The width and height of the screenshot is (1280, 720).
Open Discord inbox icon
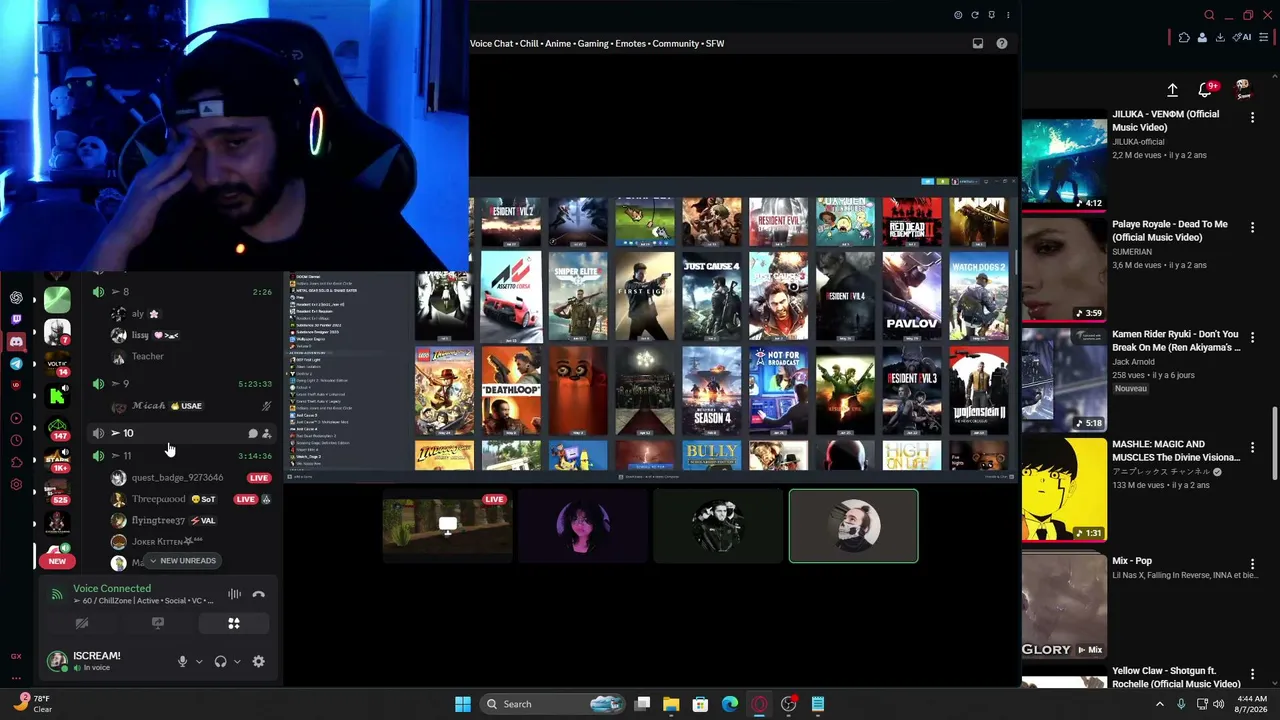coord(978,44)
